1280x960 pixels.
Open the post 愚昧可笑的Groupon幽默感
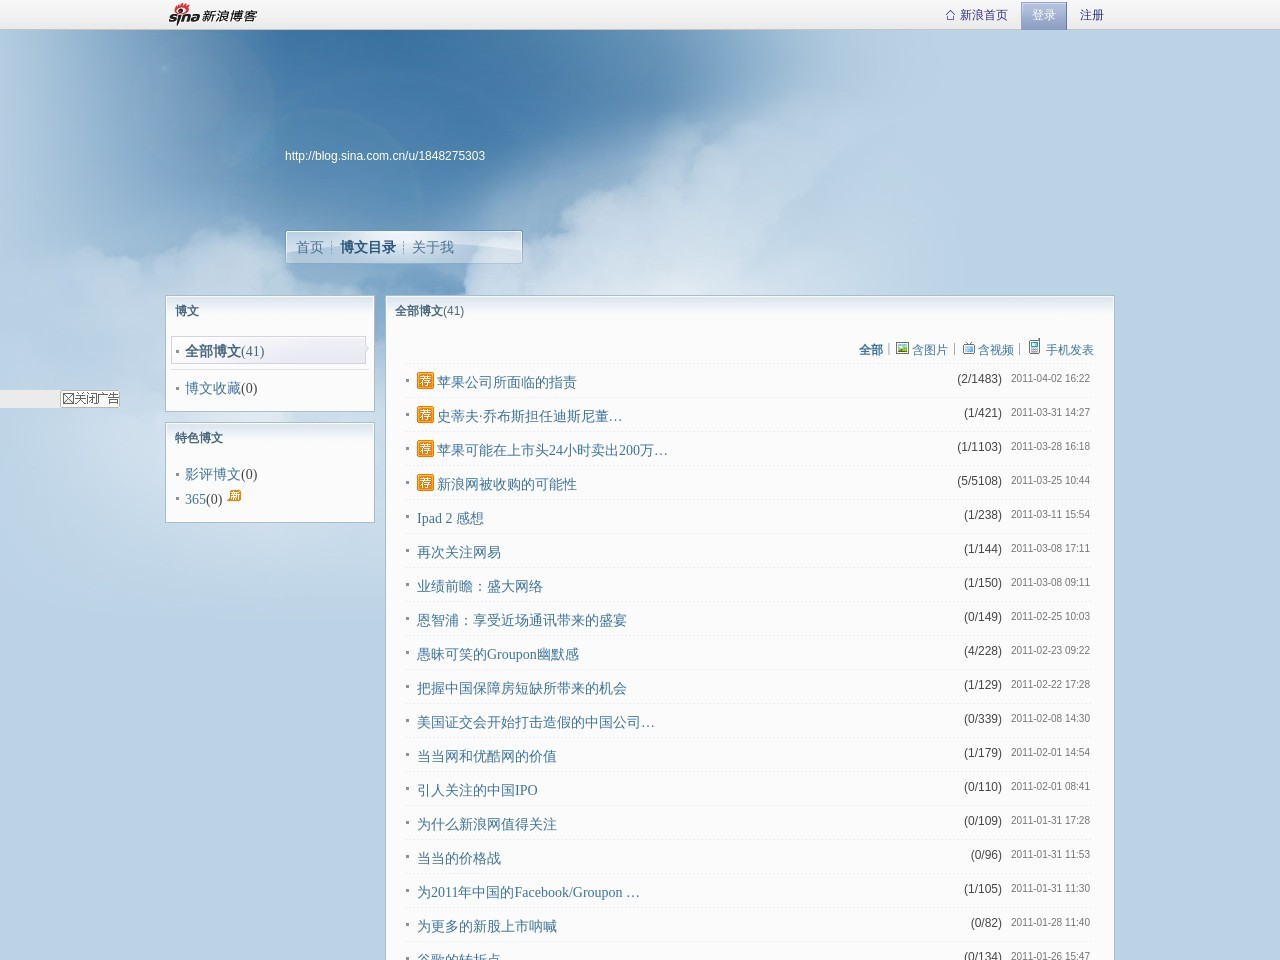[497, 654]
